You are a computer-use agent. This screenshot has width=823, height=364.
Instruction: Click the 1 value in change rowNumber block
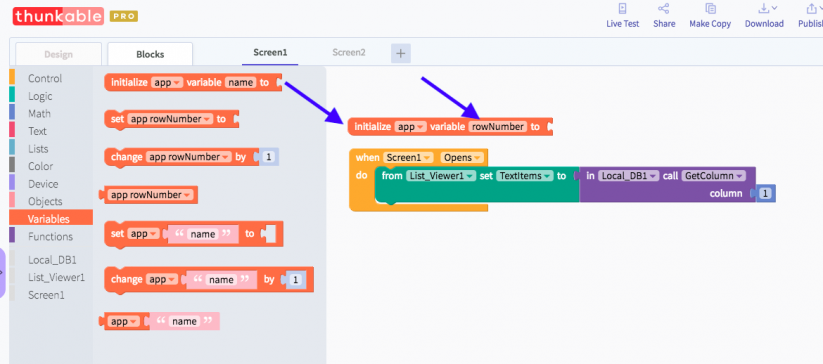tap(269, 157)
